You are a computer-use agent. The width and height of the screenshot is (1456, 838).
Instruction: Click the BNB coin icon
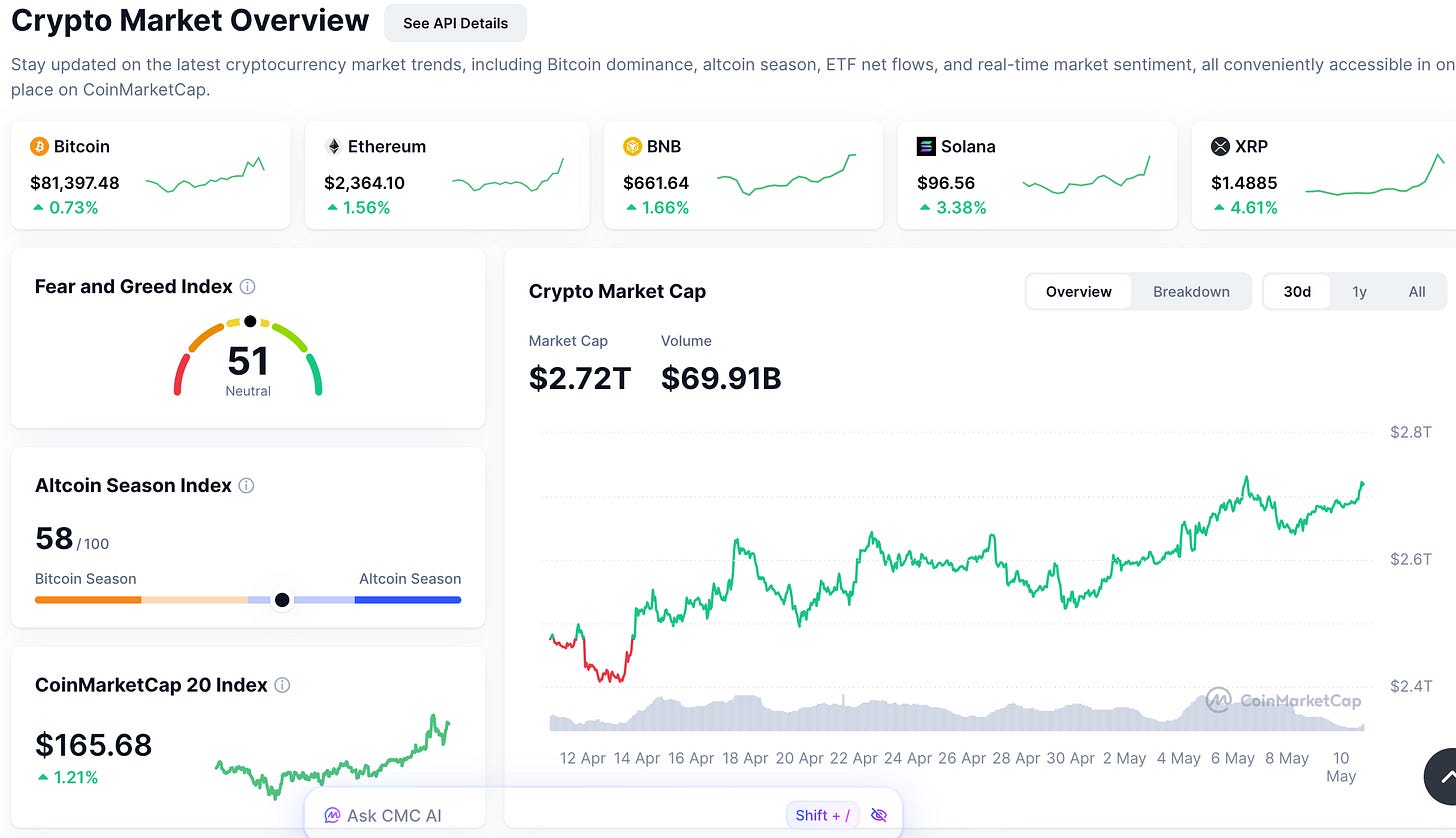tap(632, 147)
